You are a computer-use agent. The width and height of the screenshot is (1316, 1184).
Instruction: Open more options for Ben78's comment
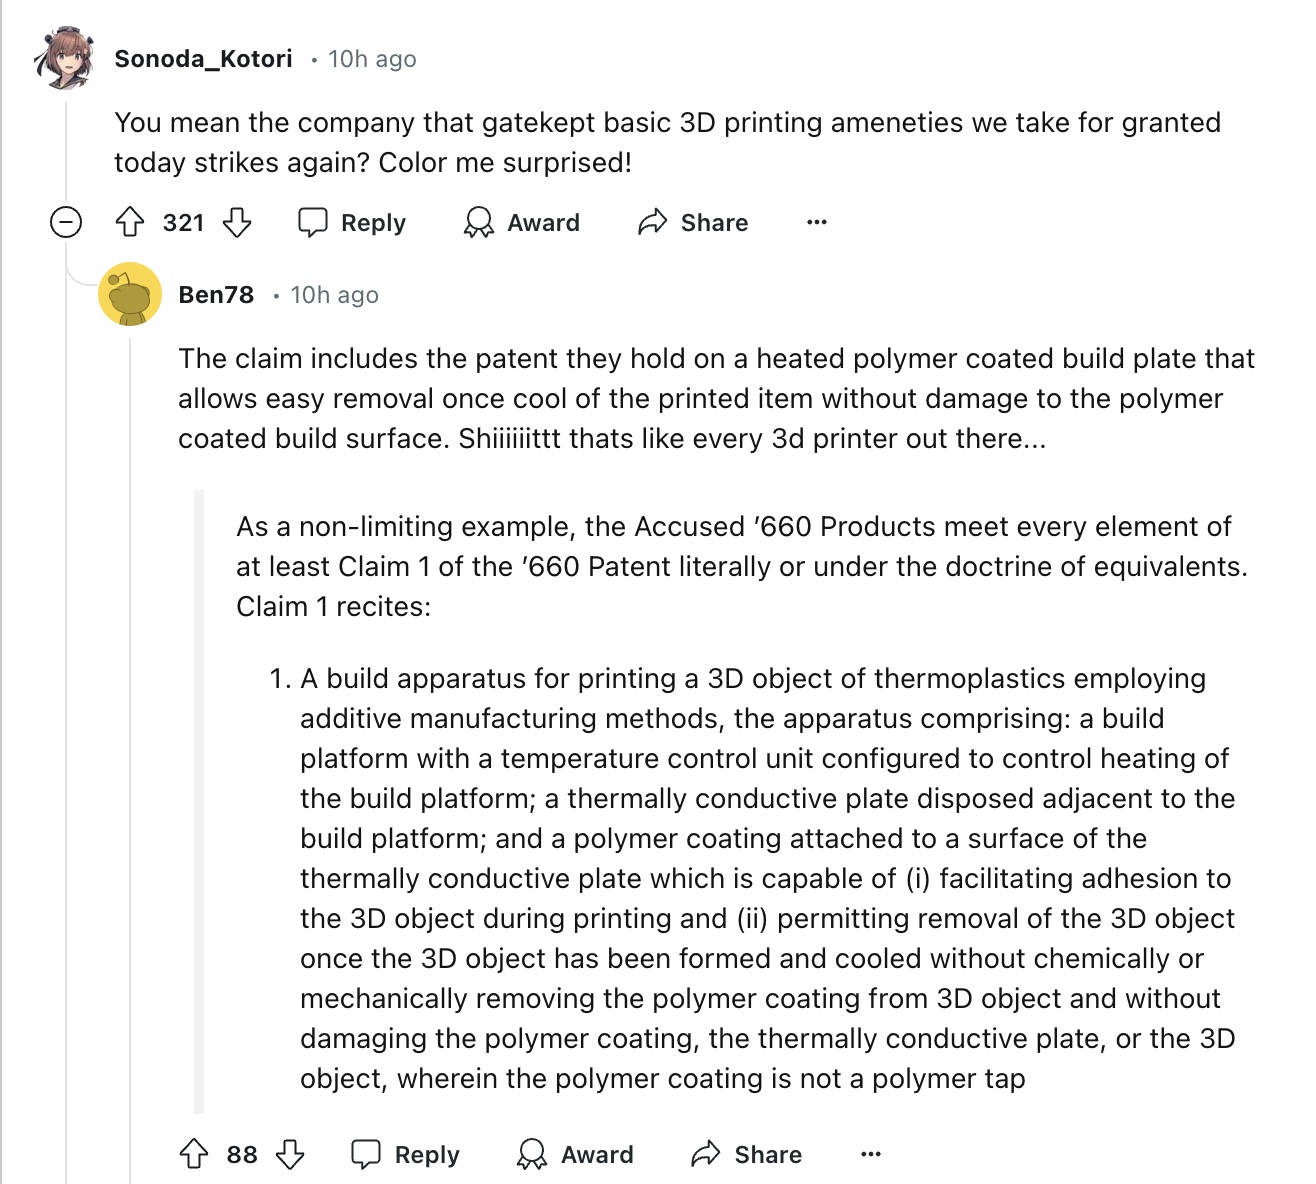[x=871, y=1154]
